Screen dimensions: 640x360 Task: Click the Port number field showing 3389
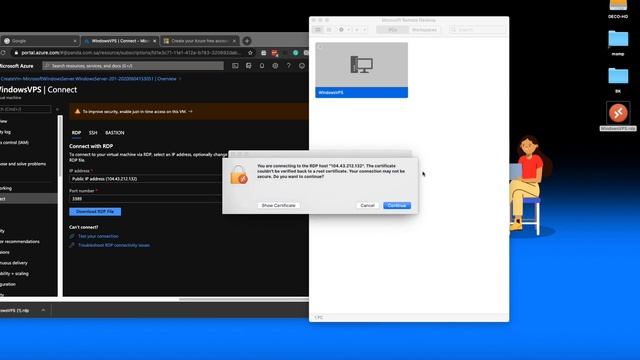(146, 199)
